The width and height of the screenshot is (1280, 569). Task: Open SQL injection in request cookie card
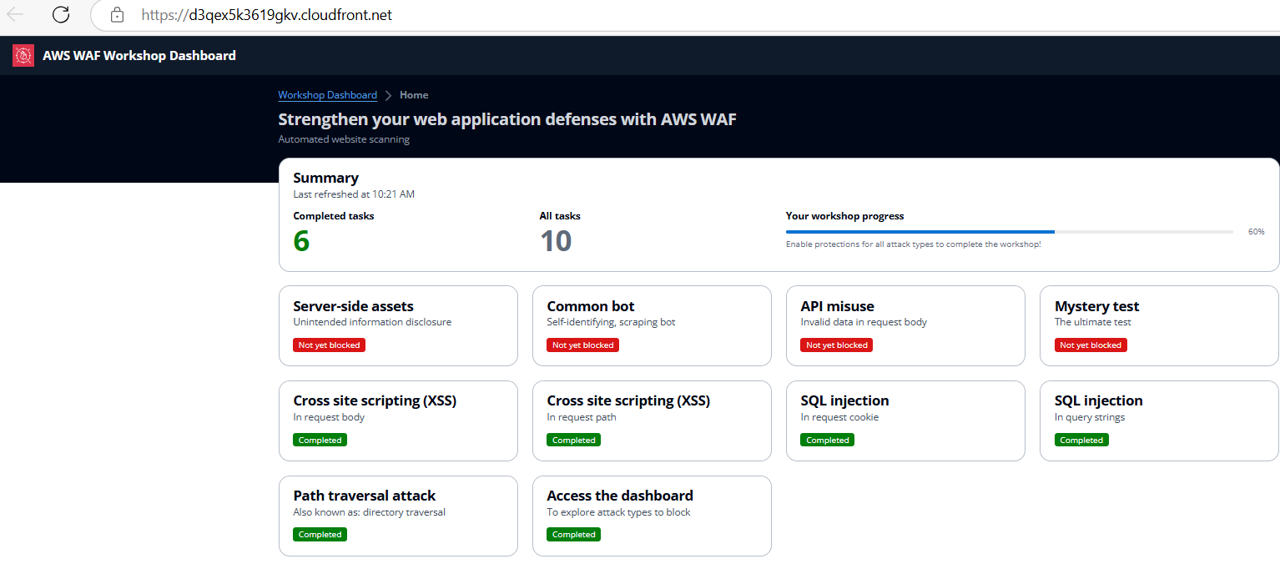coord(905,420)
